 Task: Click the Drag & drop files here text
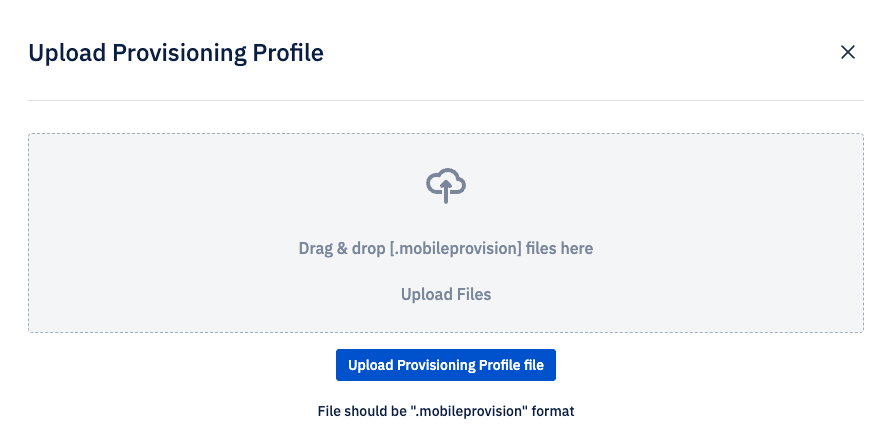(x=446, y=248)
